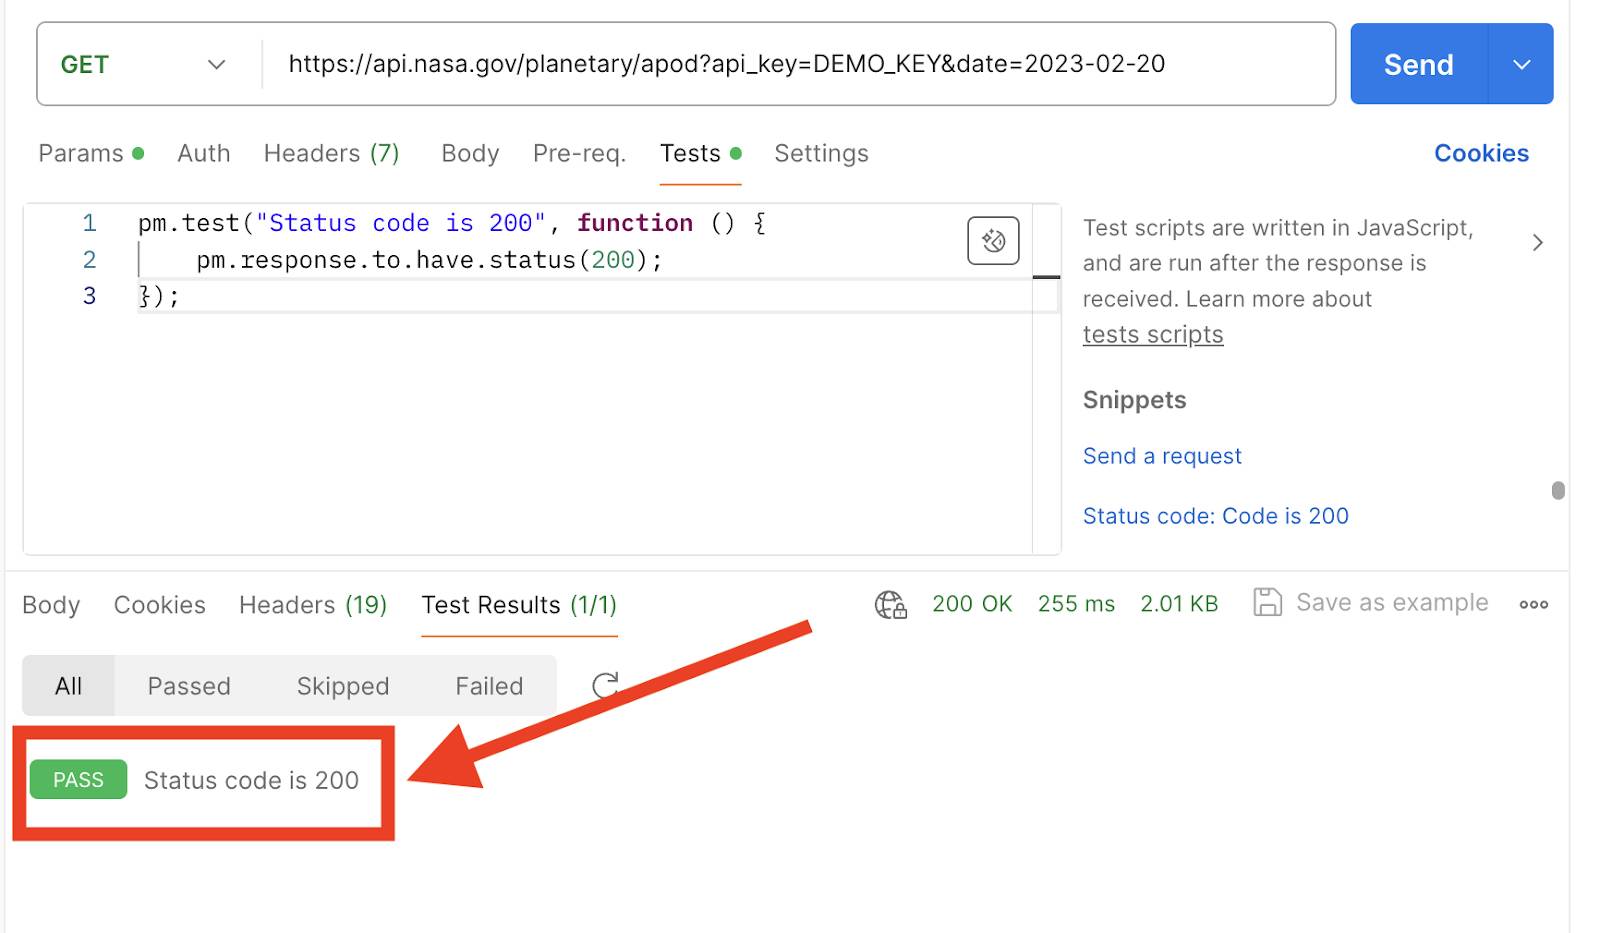1600x933 pixels.
Task: Collapse the snippets panel with the chevron
Action: coord(1538,242)
